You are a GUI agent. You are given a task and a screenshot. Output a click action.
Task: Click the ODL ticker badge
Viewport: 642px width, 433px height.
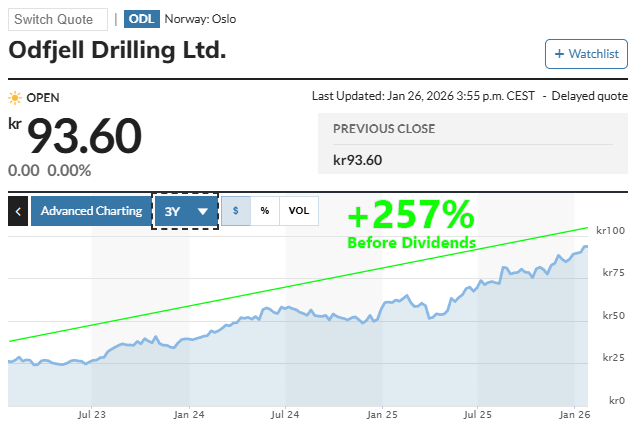pyautogui.click(x=142, y=19)
